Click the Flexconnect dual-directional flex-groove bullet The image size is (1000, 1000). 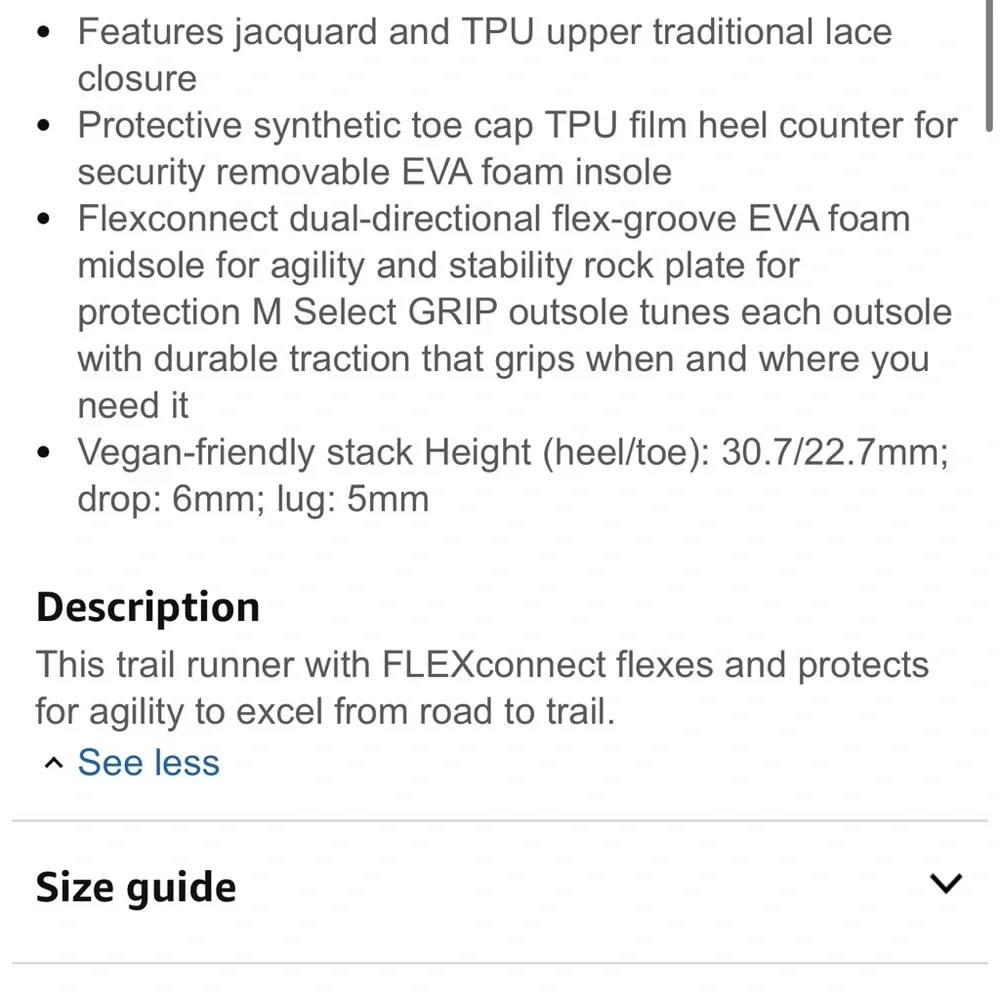point(515,312)
